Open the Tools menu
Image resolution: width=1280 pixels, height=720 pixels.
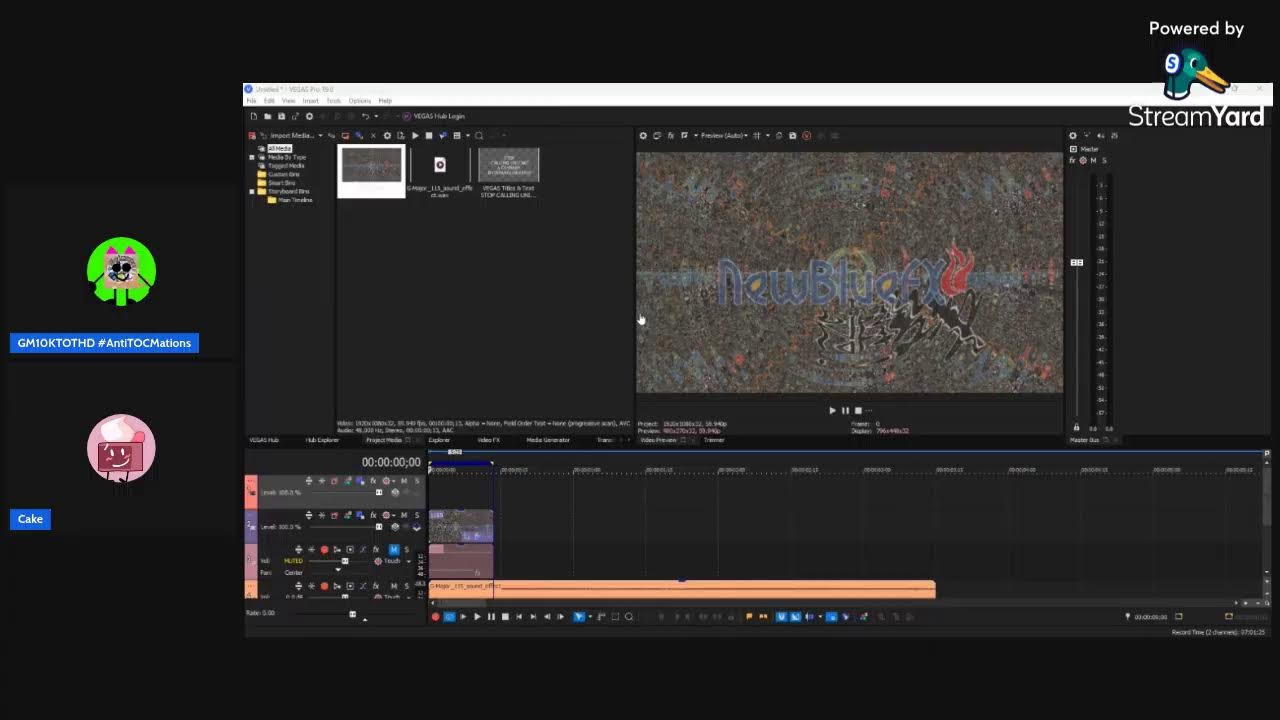333,101
